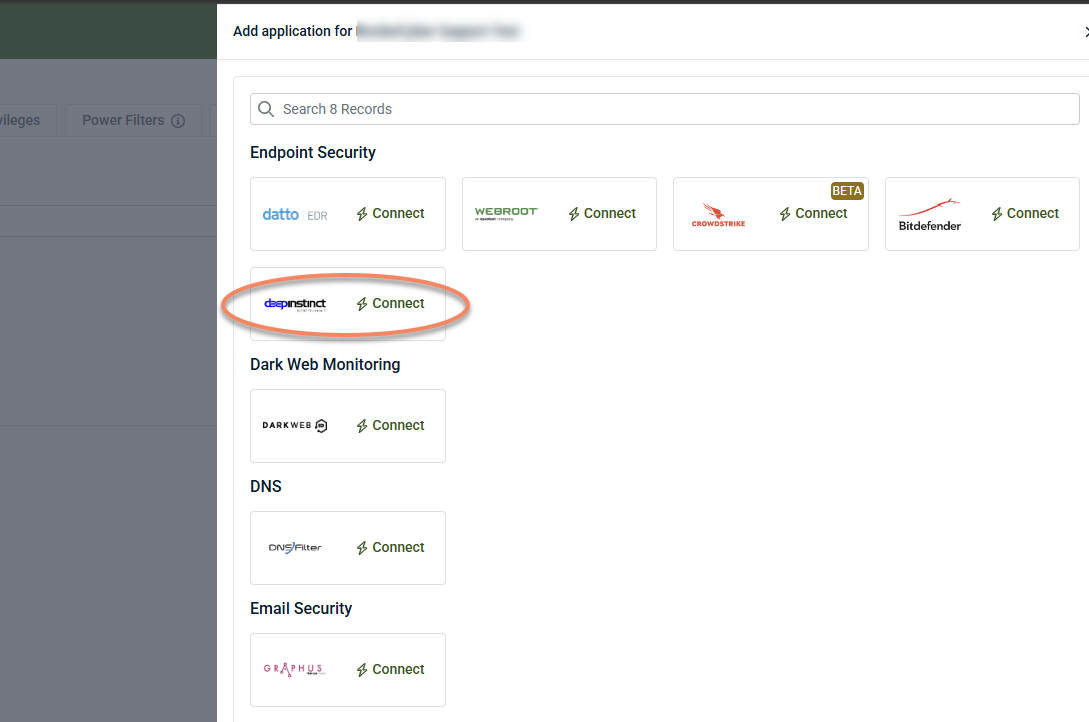Click the Deep Instinct logo

(x=295, y=304)
